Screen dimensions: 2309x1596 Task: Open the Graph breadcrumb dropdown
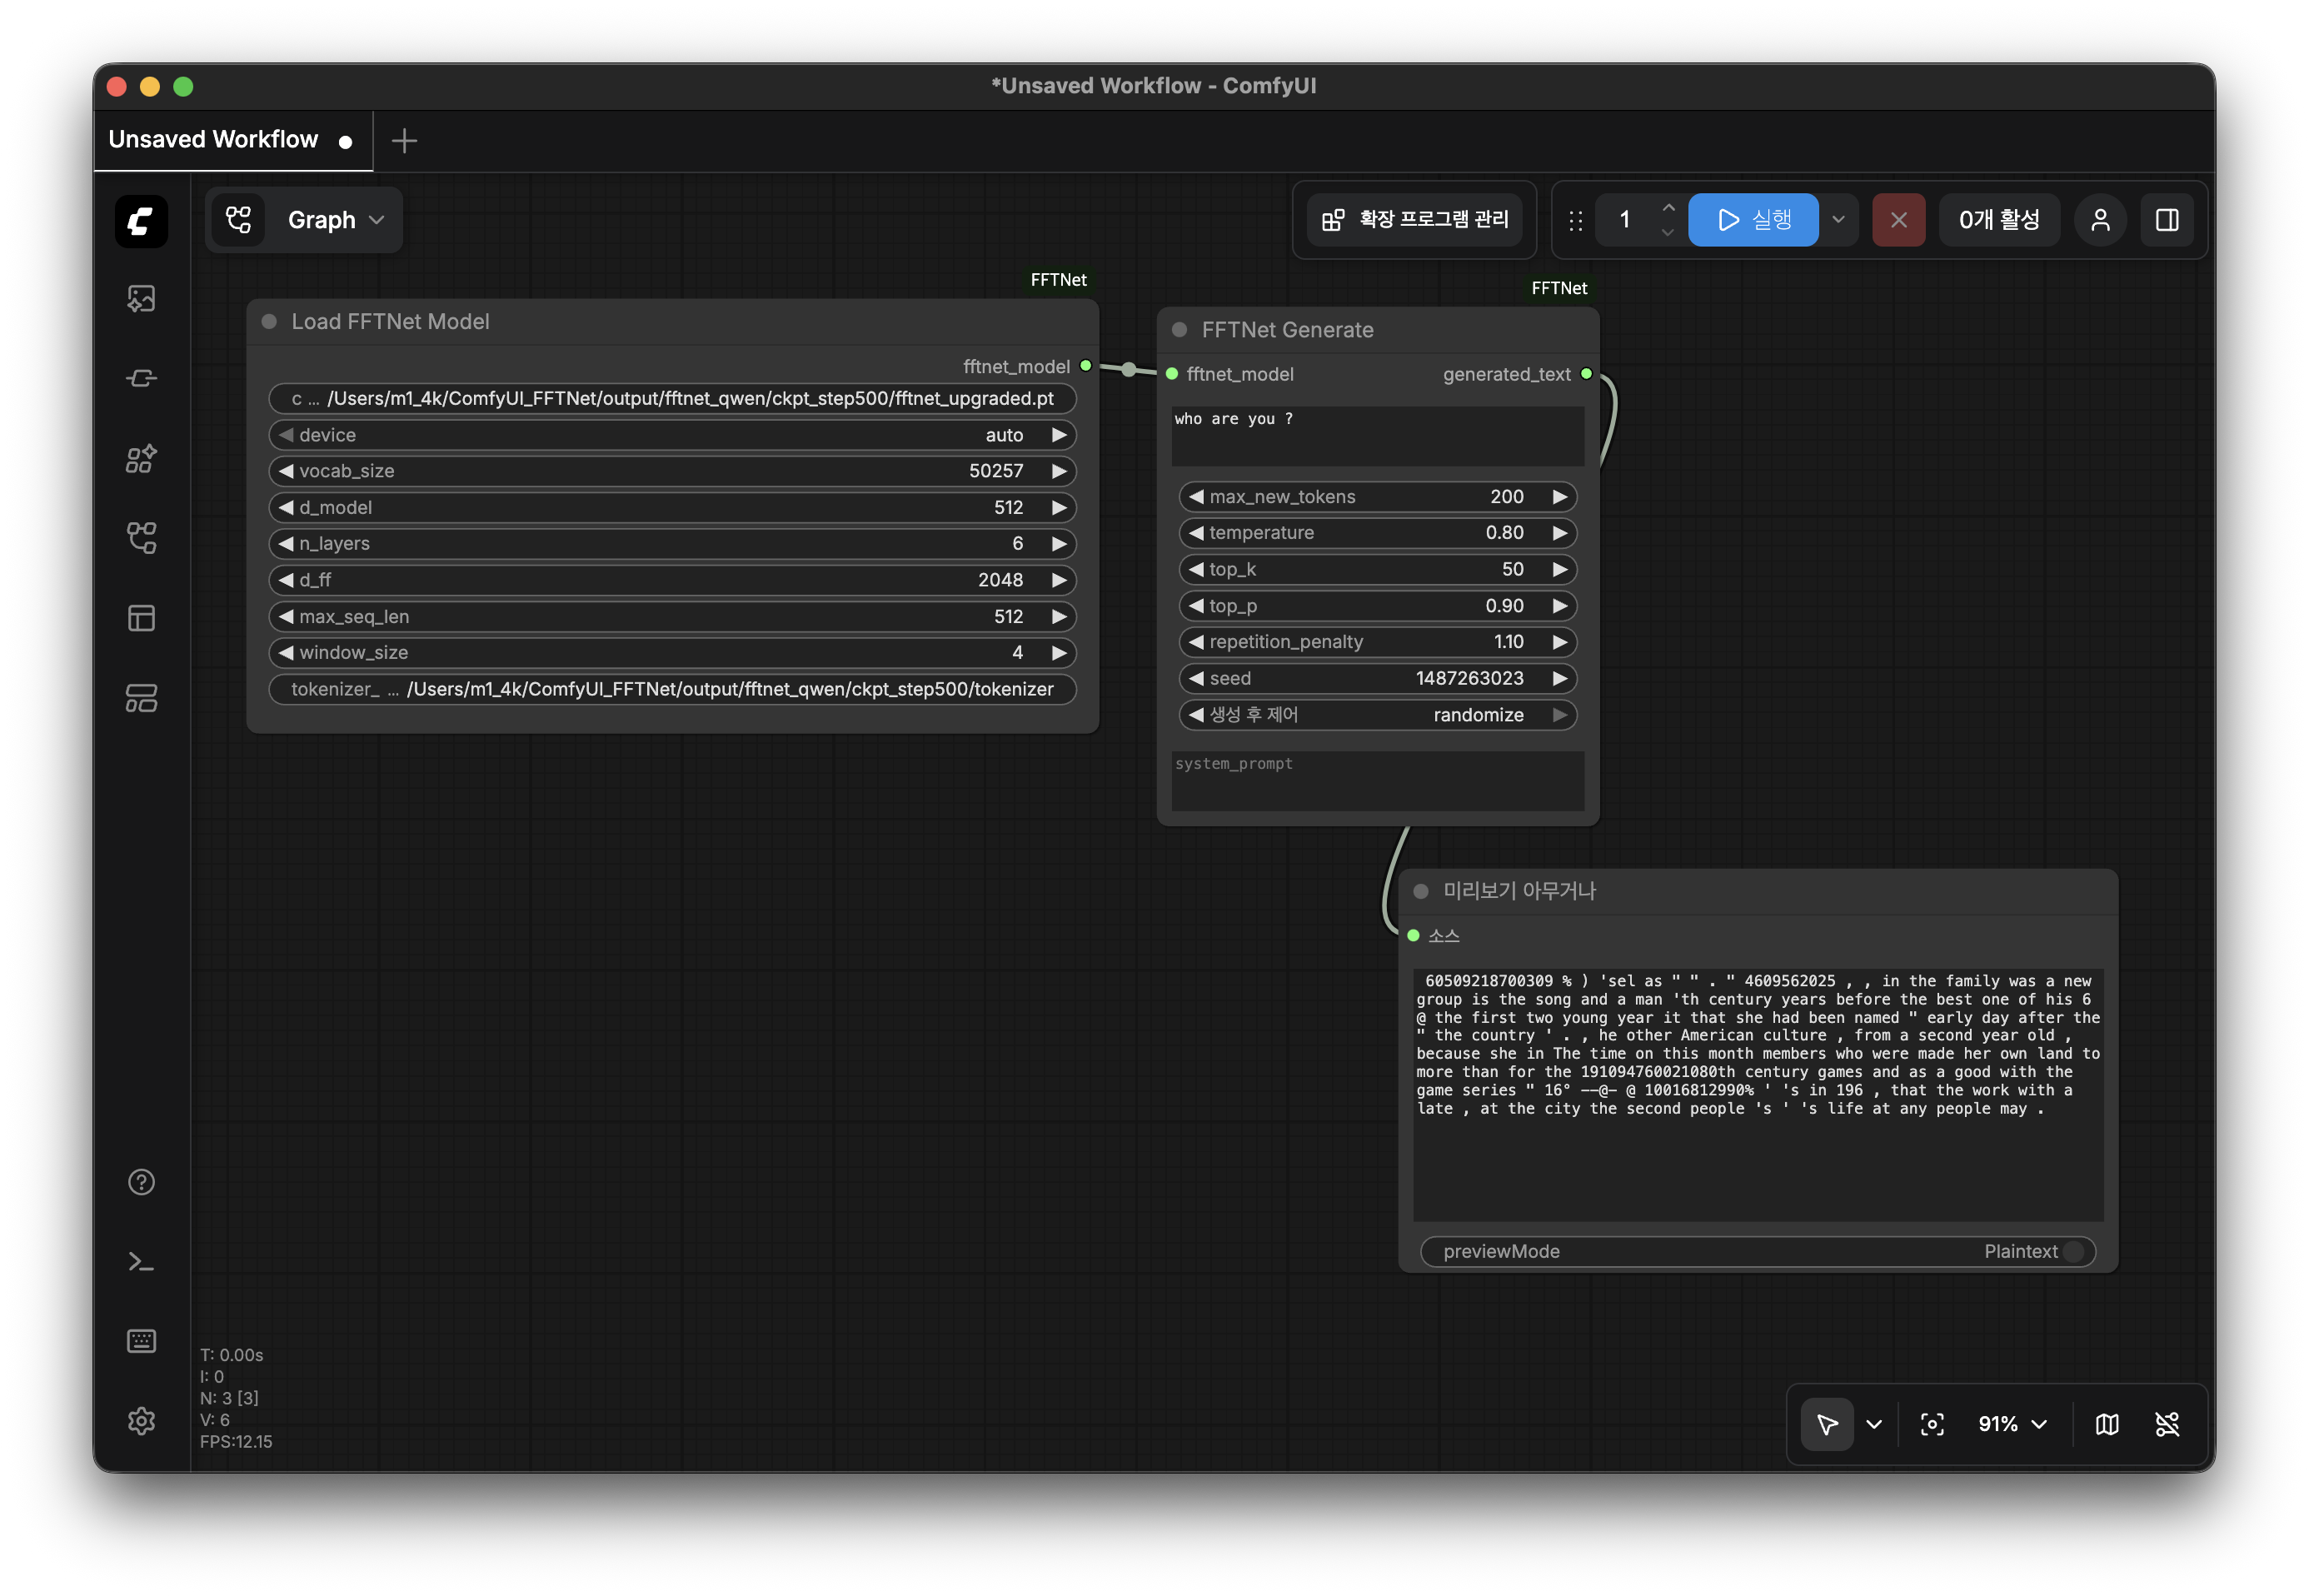tap(335, 220)
